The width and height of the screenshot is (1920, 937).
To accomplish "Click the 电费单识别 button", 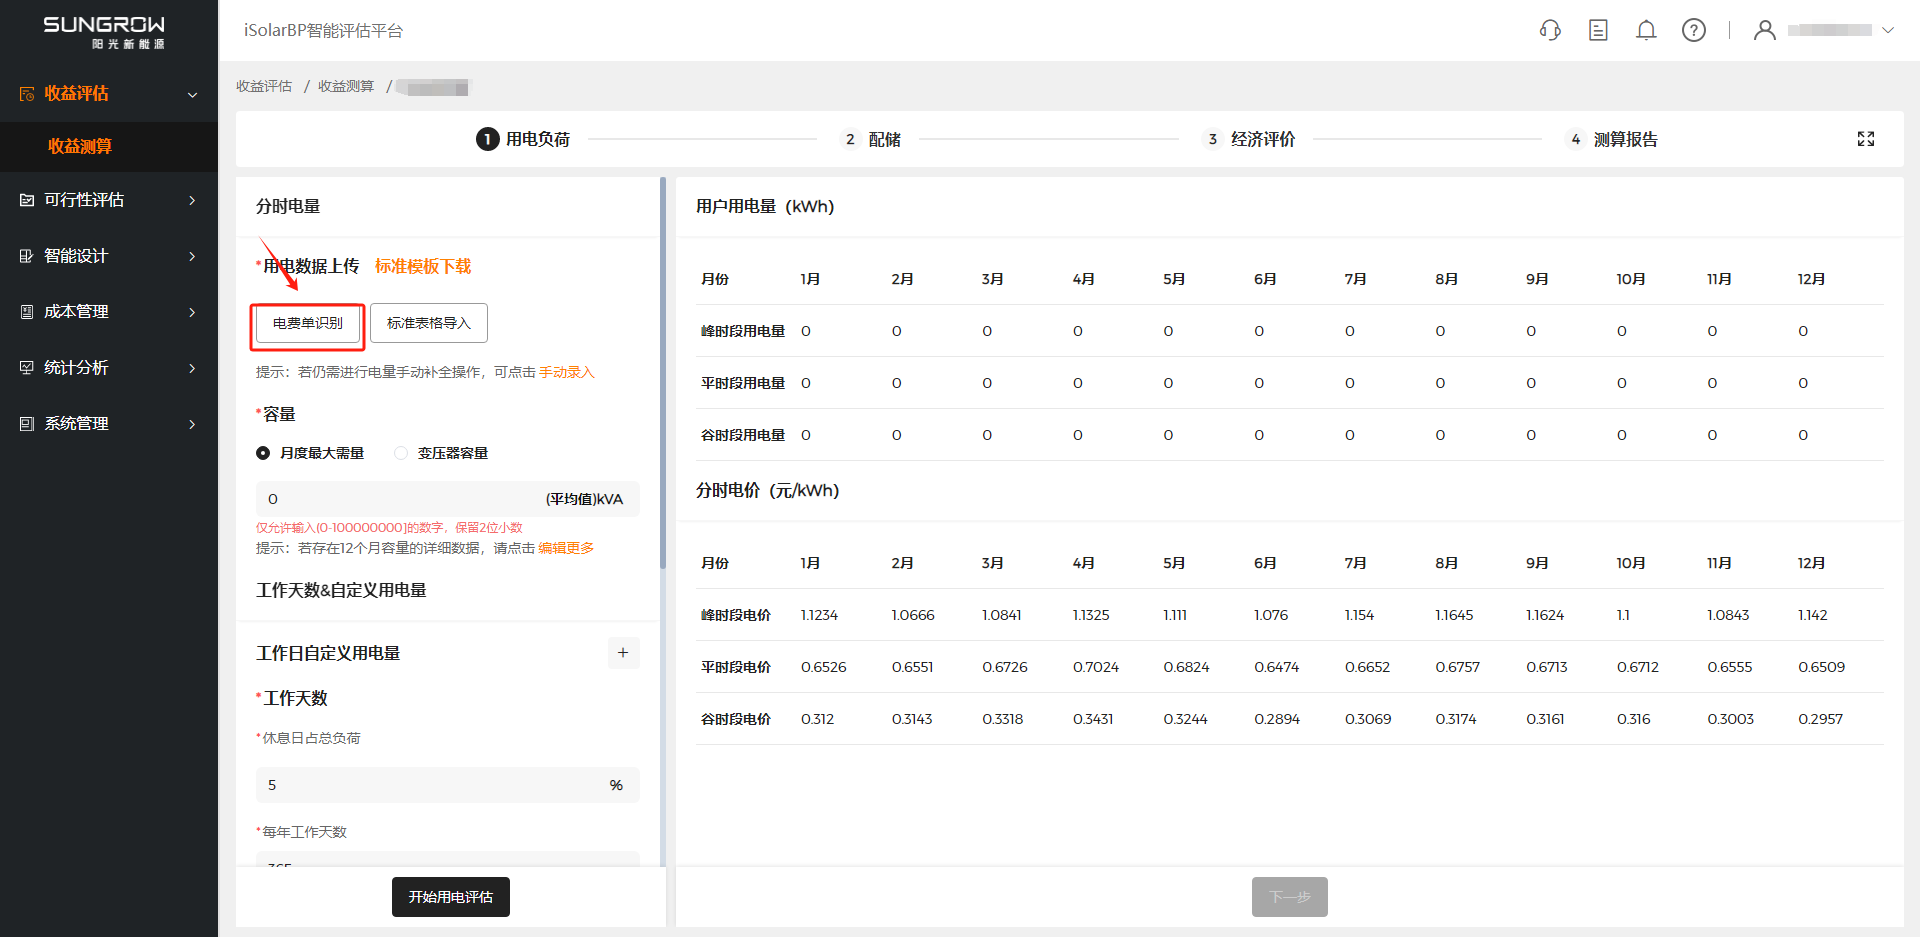I will click(308, 323).
